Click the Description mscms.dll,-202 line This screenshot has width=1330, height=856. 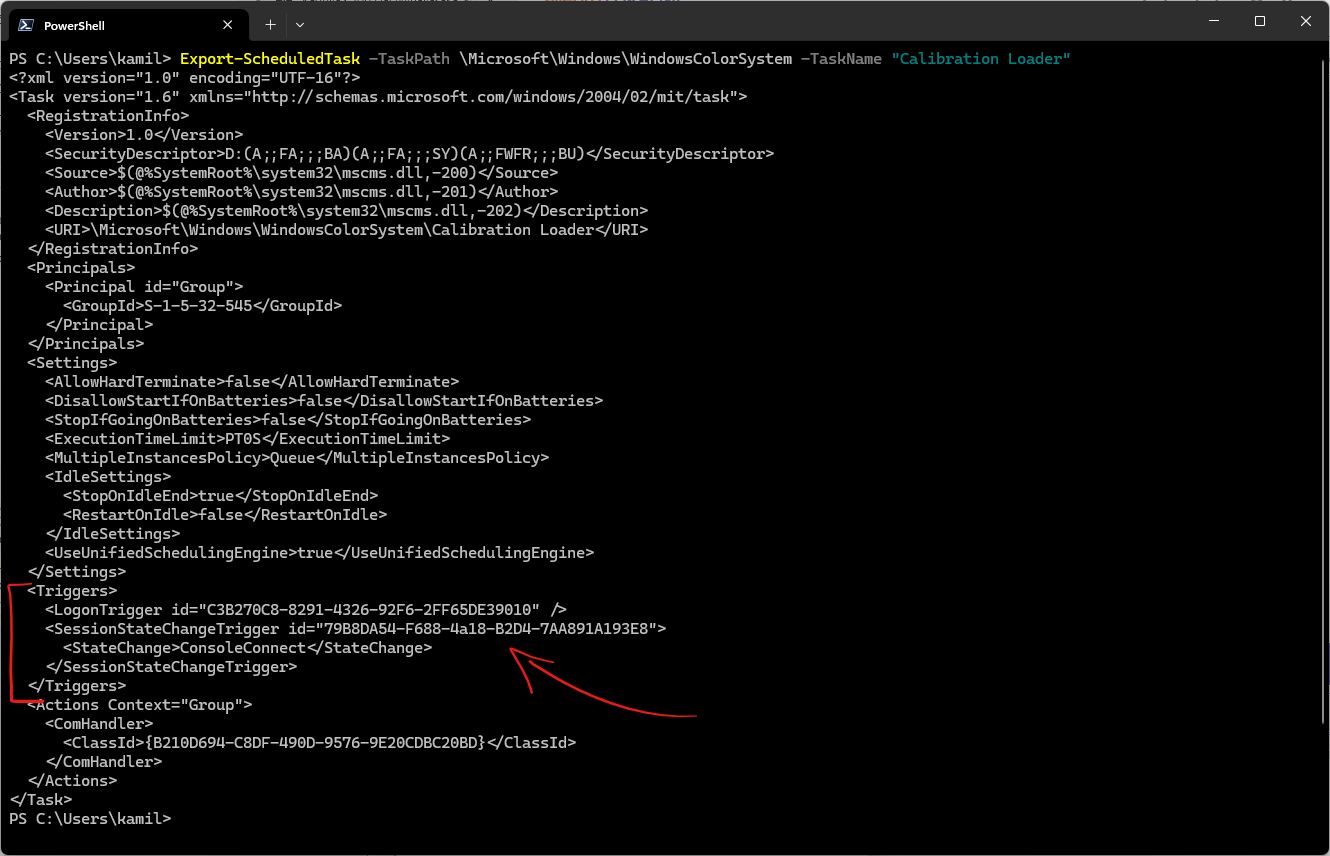pos(347,211)
